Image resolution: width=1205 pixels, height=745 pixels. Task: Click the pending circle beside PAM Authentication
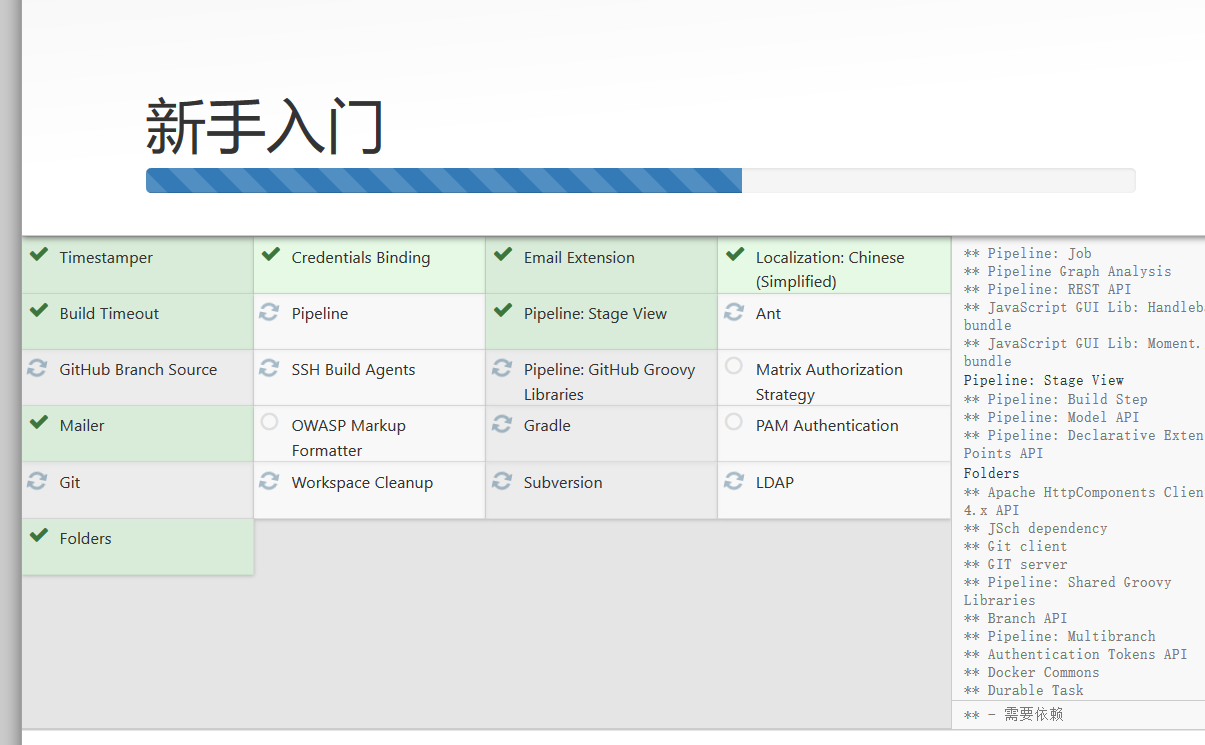pyautogui.click(x=734, y=422)
